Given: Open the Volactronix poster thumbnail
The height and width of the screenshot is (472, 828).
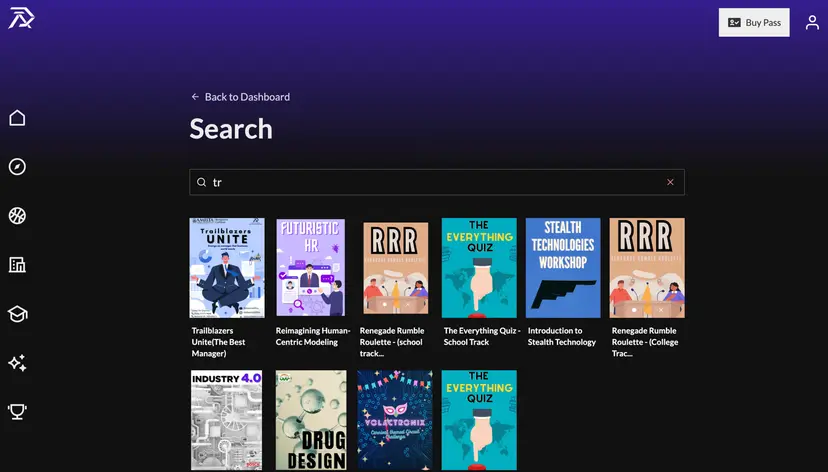Looking at the screenshot, I should pos(395,420).
